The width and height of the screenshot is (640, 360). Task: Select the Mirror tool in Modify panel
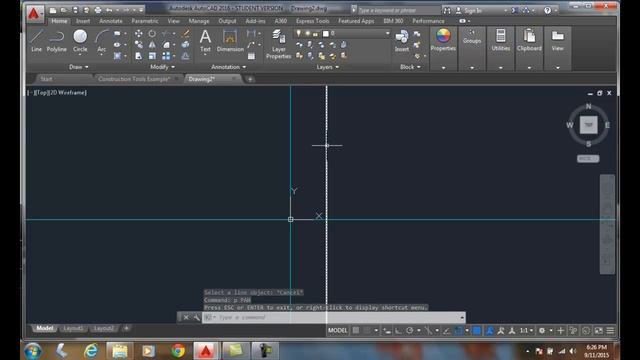152,44
